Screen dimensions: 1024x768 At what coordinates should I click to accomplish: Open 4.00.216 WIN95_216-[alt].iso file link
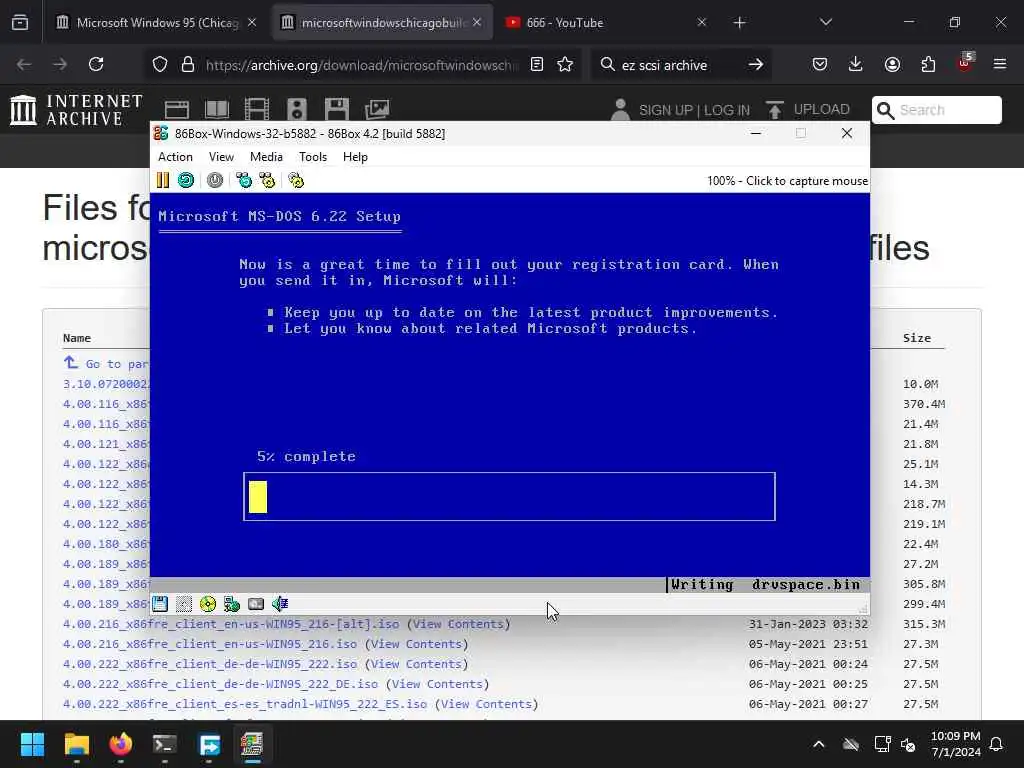tap(231, 624)
